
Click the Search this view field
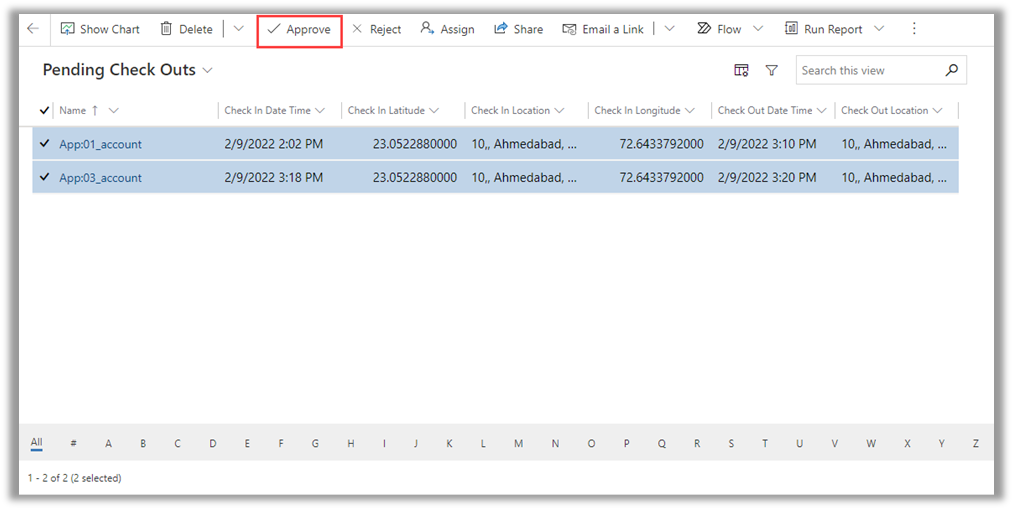868,70
